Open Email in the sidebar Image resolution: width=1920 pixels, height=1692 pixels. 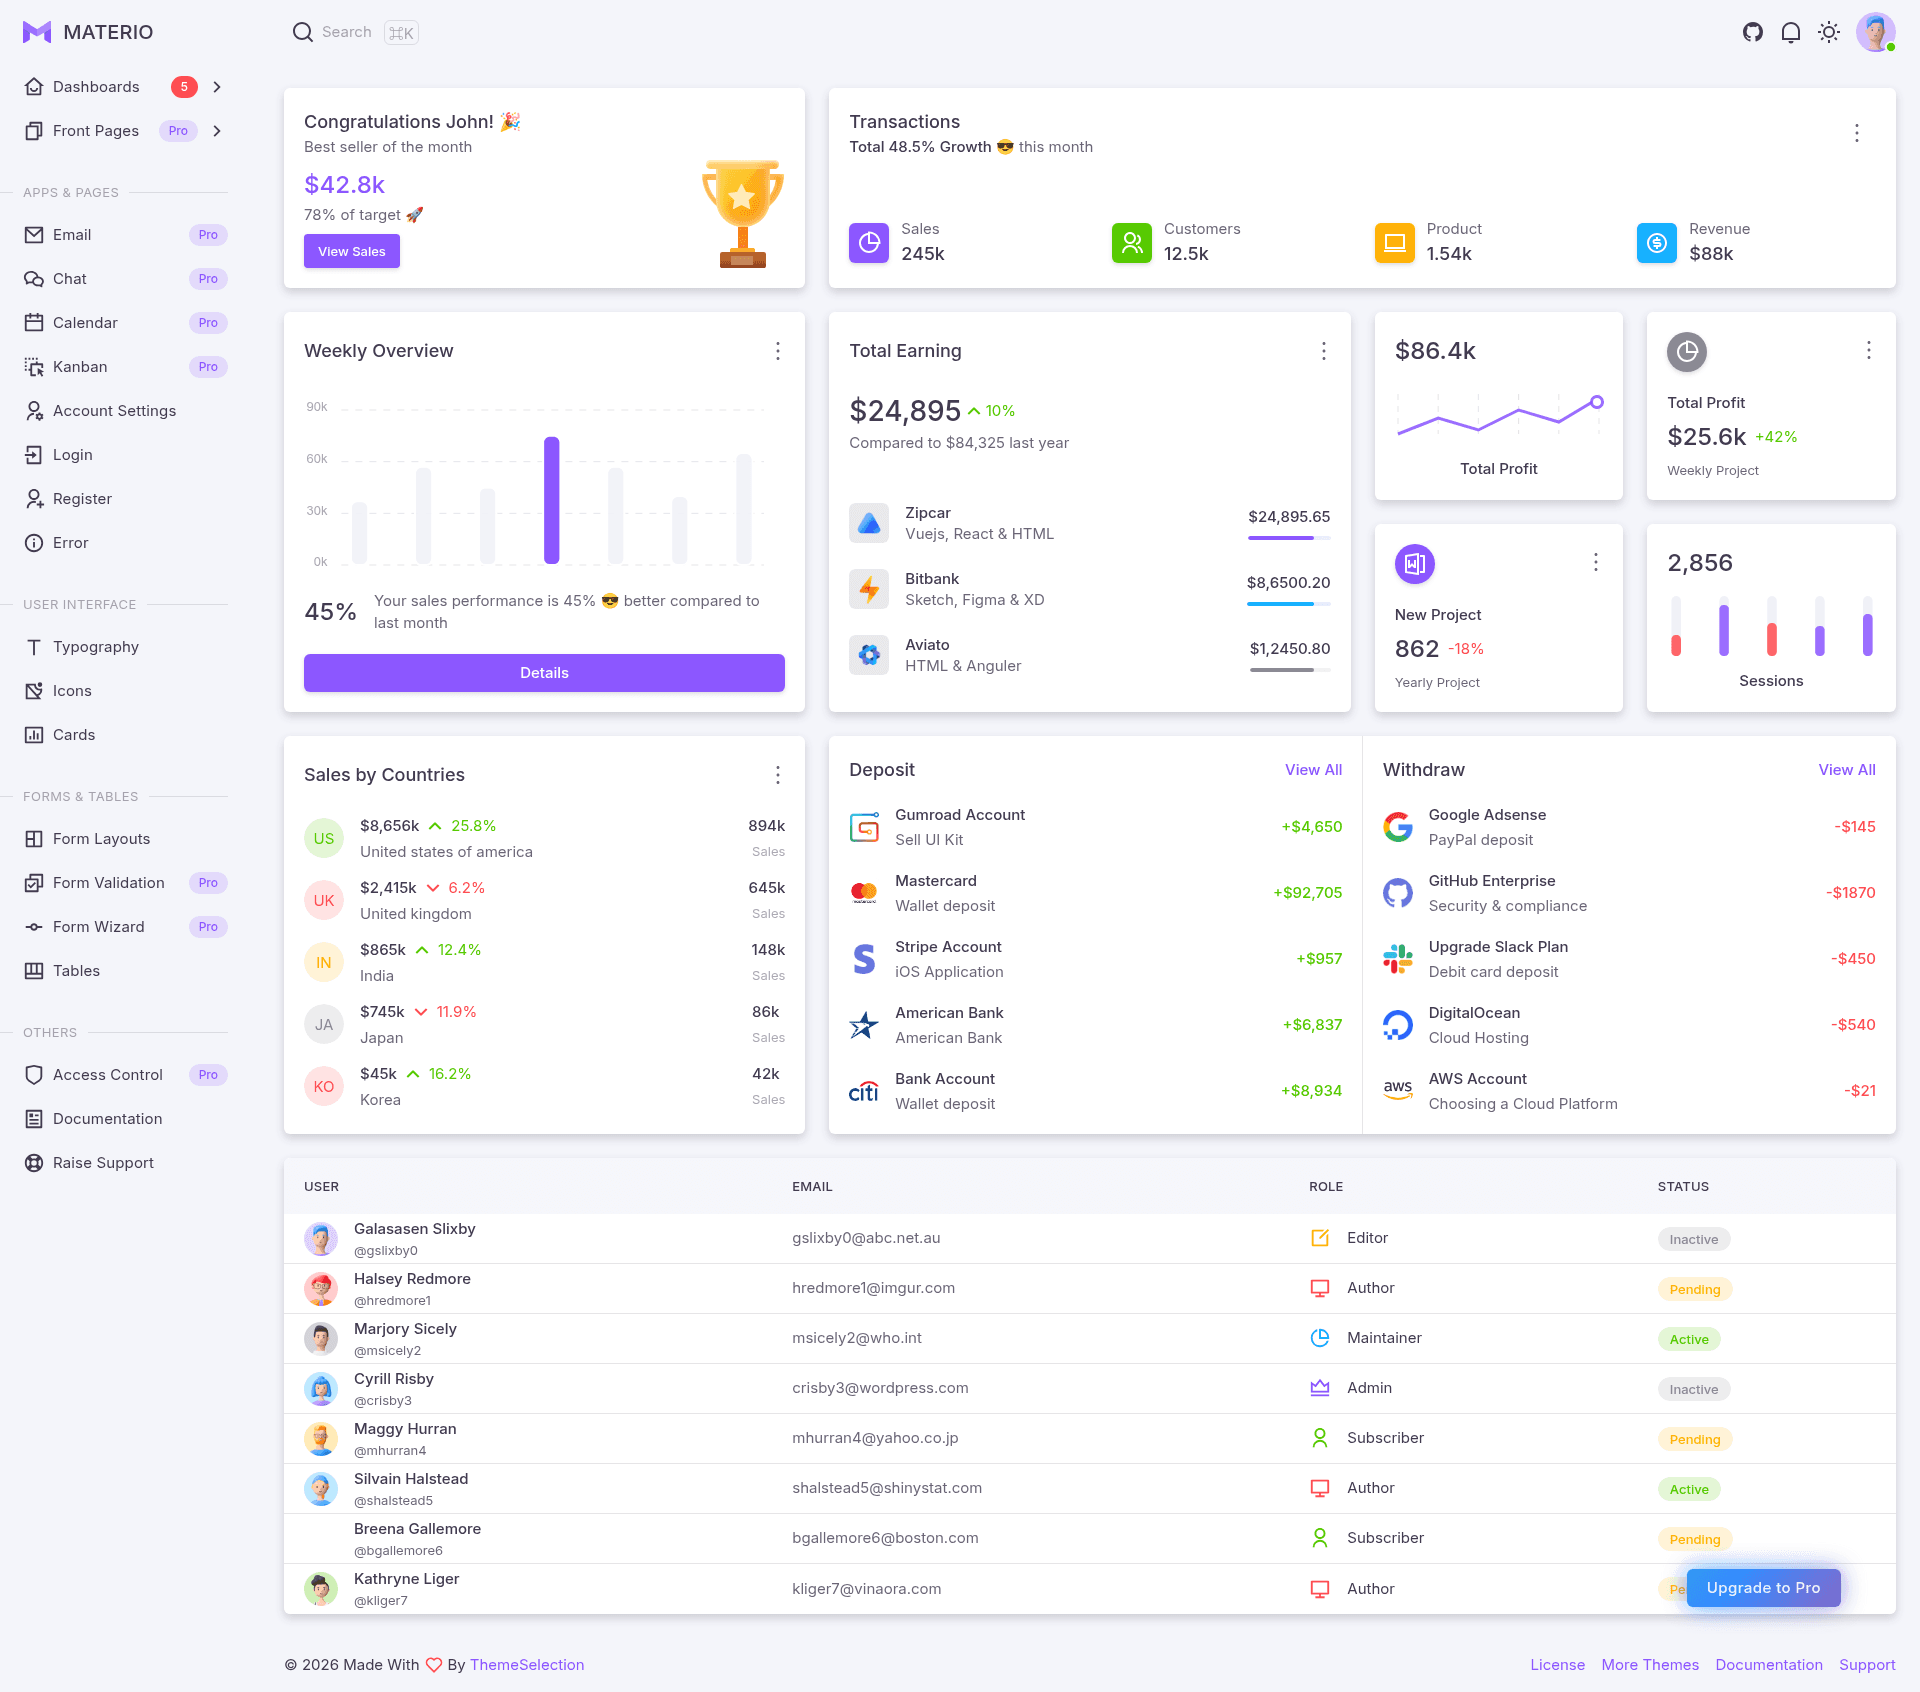click(125, 235)
